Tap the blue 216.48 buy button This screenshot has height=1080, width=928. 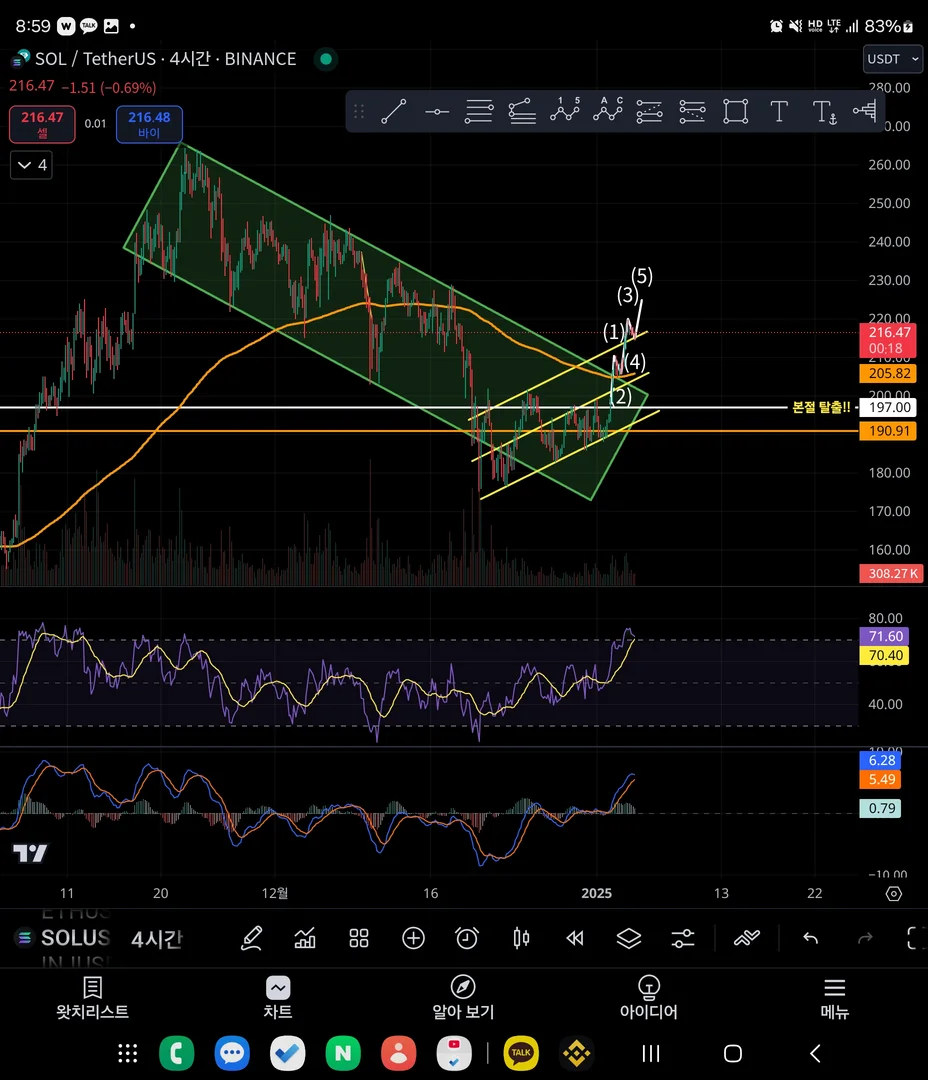click(149, 125)
